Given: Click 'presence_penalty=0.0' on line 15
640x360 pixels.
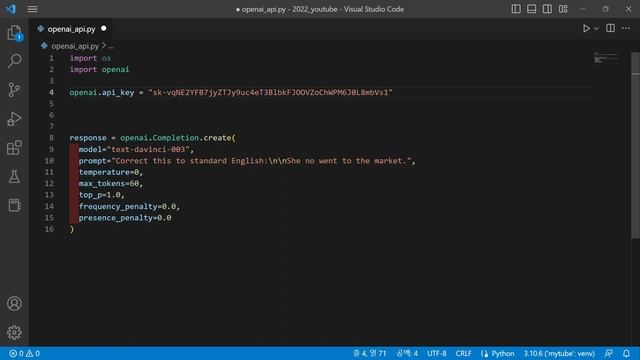Looking at the screenshot, I should [125, 218].
